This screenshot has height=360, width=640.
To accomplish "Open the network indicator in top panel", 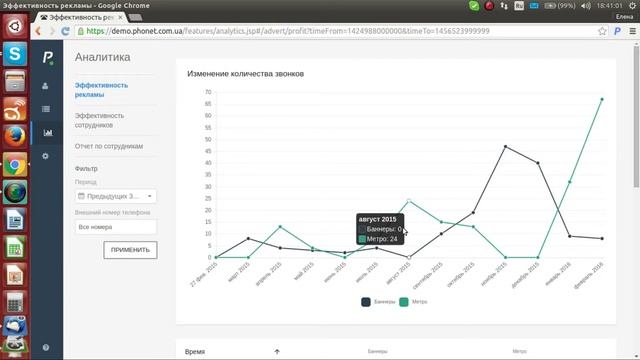I will (x=504, y=6).
